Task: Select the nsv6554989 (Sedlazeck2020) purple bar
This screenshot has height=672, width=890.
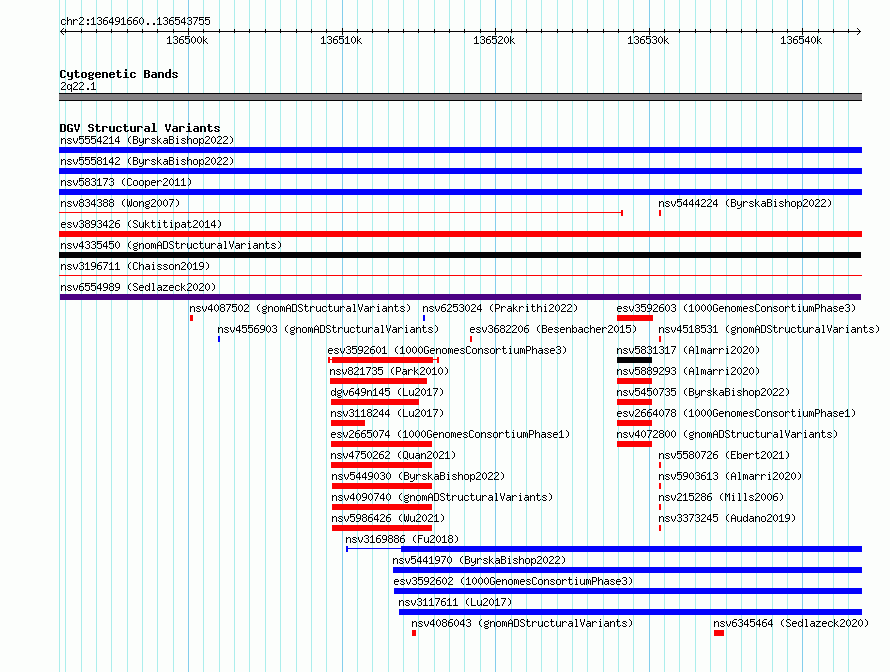Action: pos(460,297)
